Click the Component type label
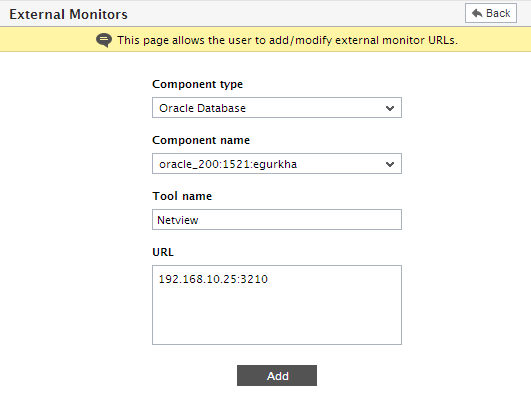This screenshot has width=531, height=408. click(x=197, y=84)
